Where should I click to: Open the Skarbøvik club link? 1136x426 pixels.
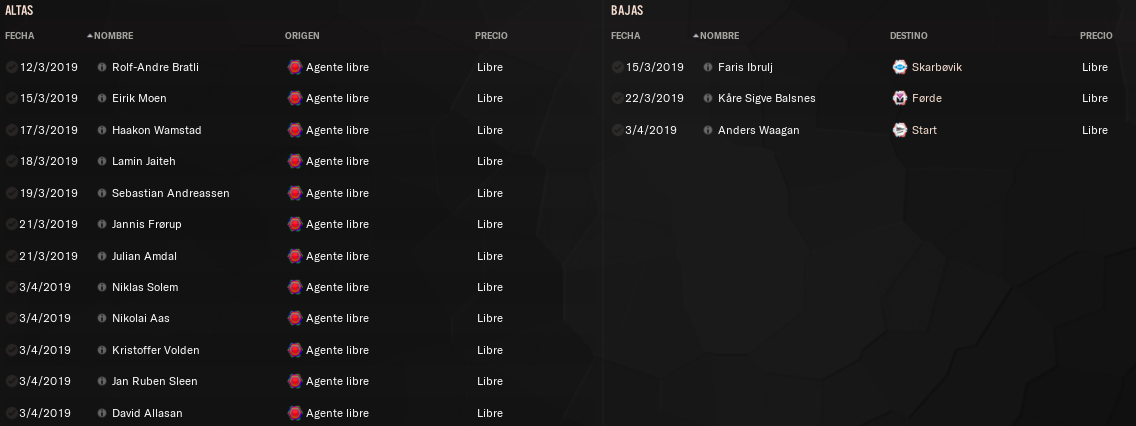click(937, 67)
